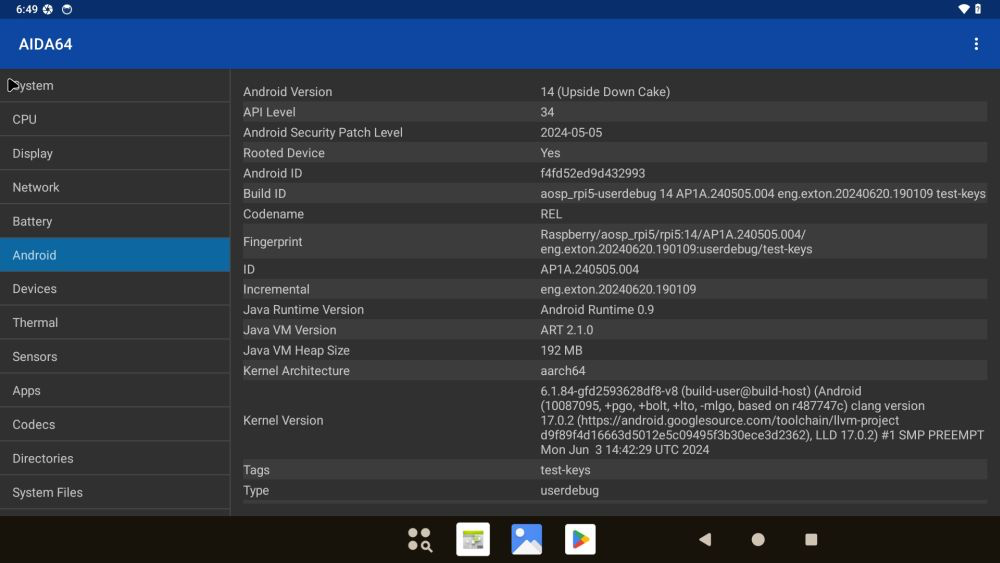This screenshot has width=1000, height=563.
Task: Select the Tags label
Action: tap(256, 470)
